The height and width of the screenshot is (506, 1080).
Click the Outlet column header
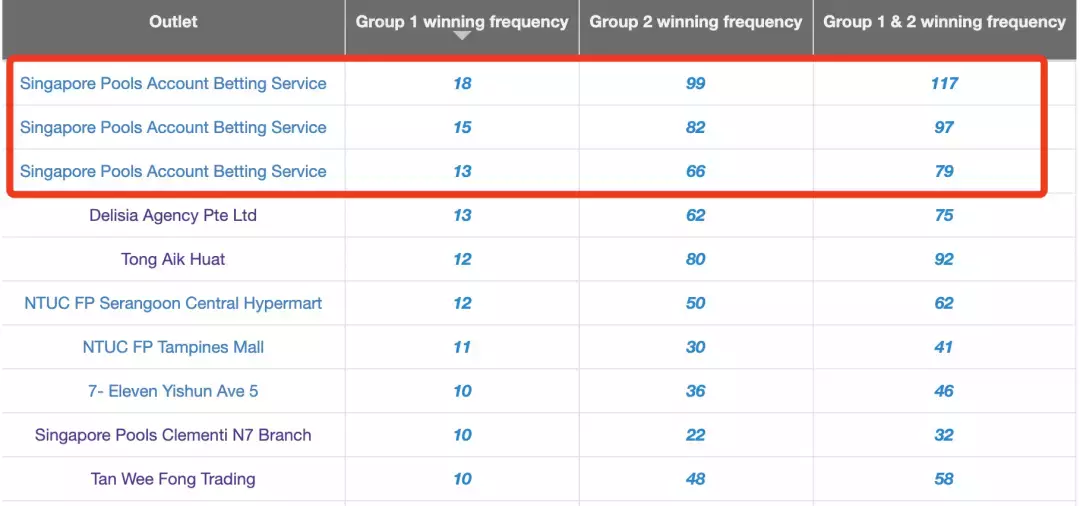pyautogui.click(x=173, y=21)
